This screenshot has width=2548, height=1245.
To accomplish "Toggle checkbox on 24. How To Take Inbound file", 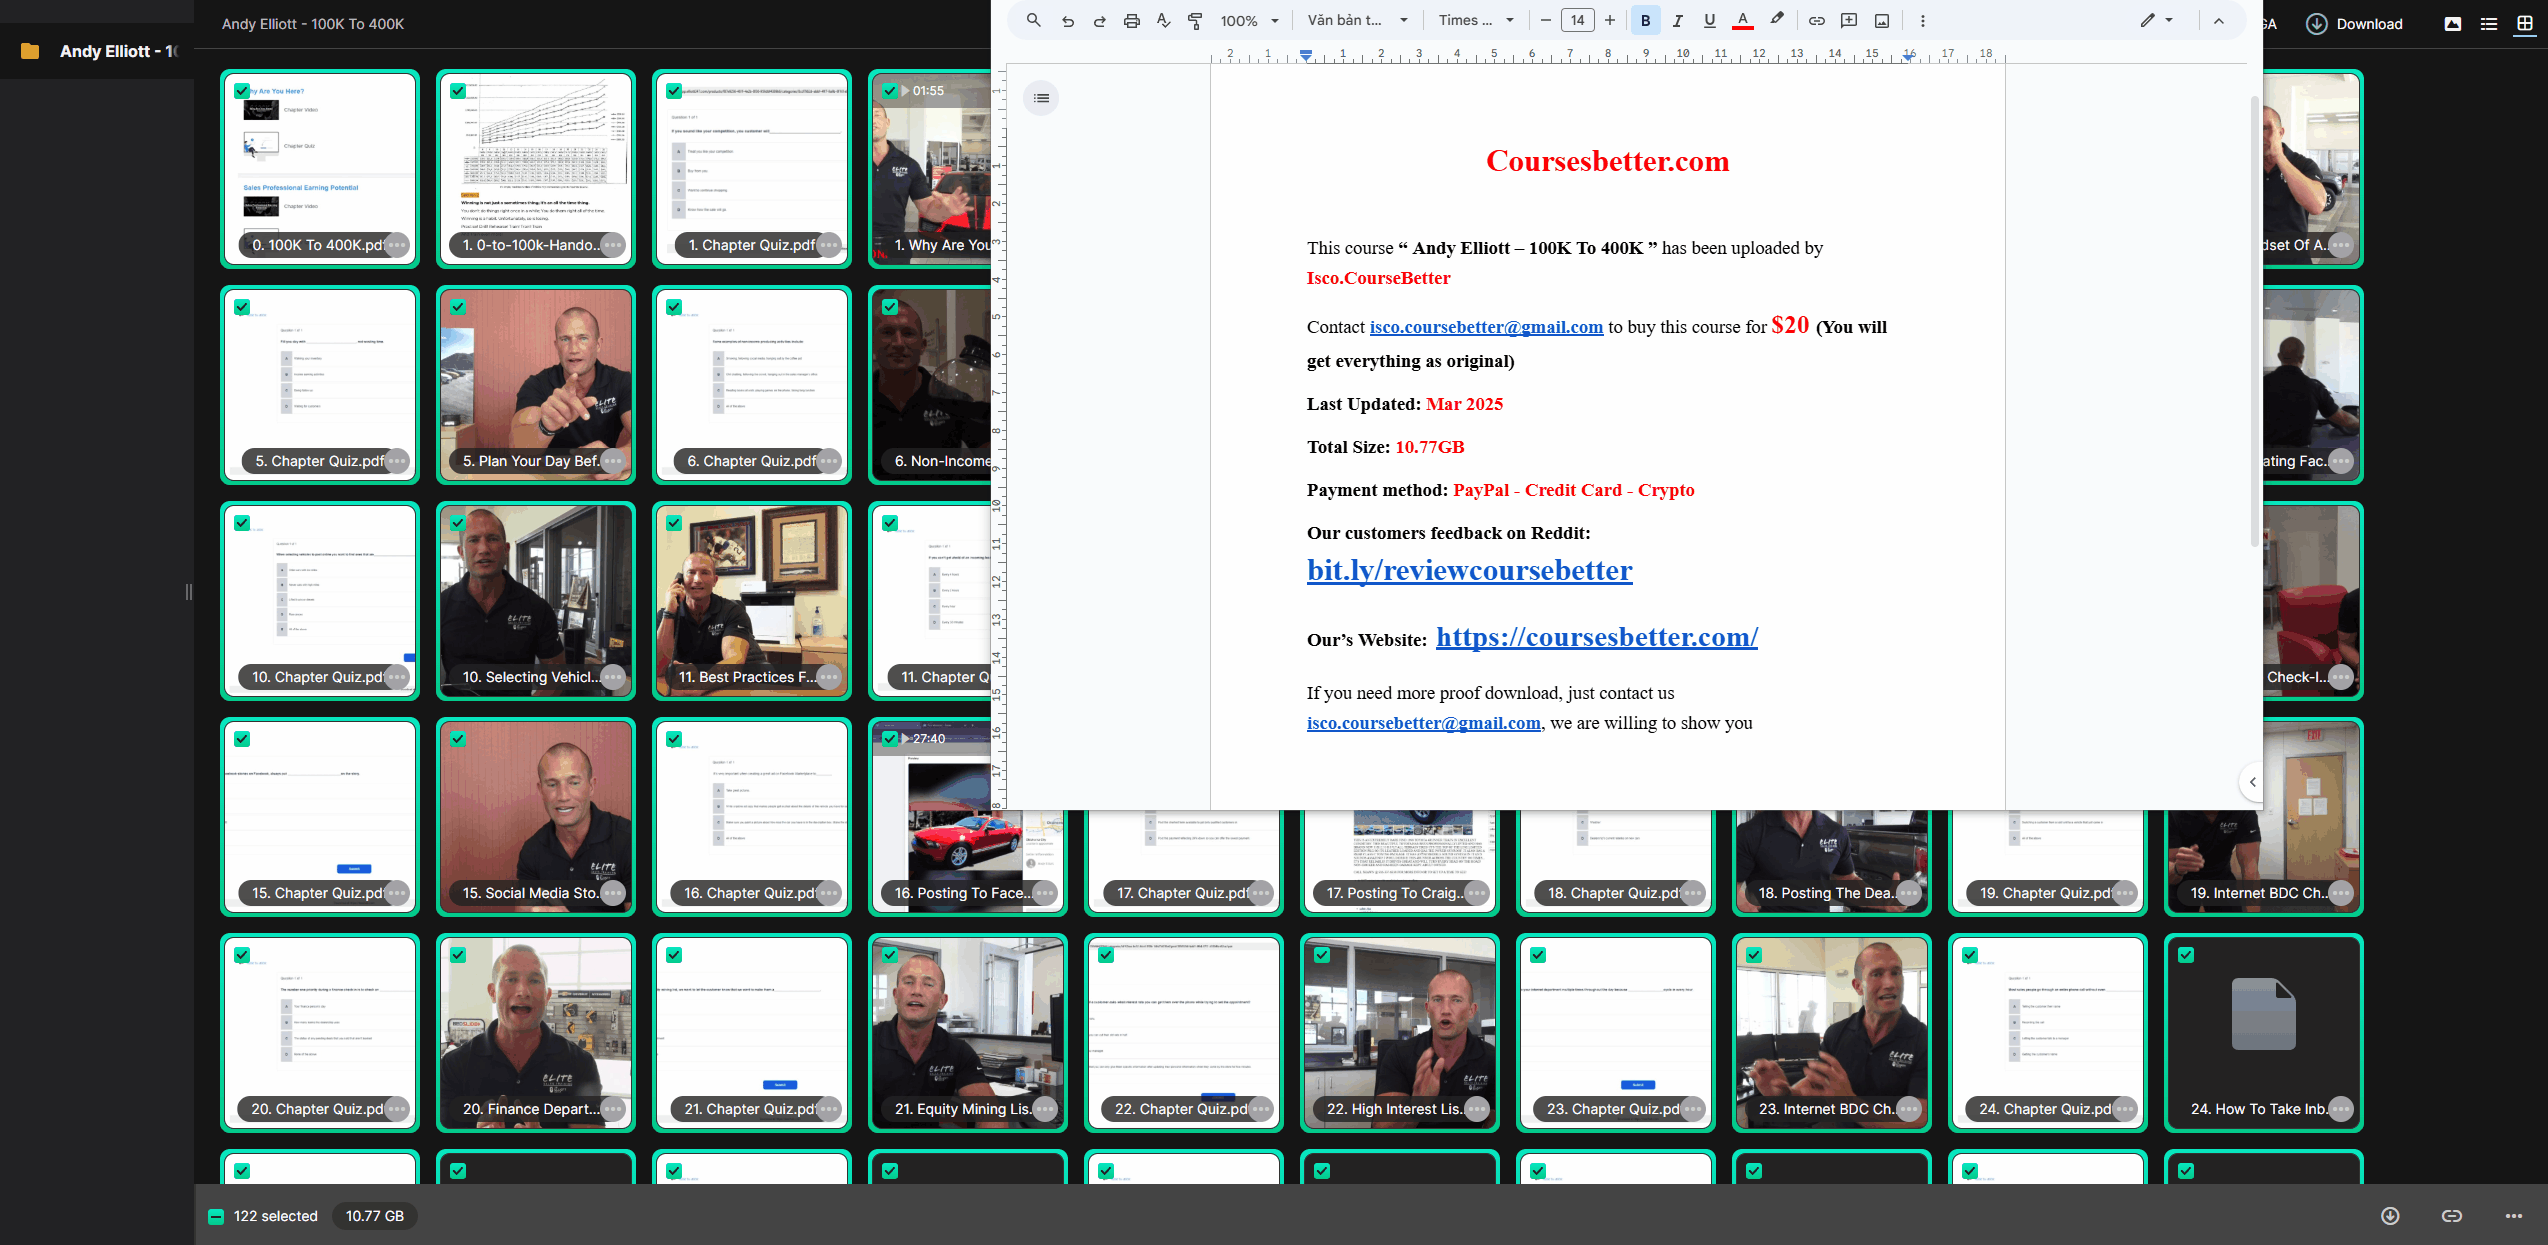I will 2186,955.
